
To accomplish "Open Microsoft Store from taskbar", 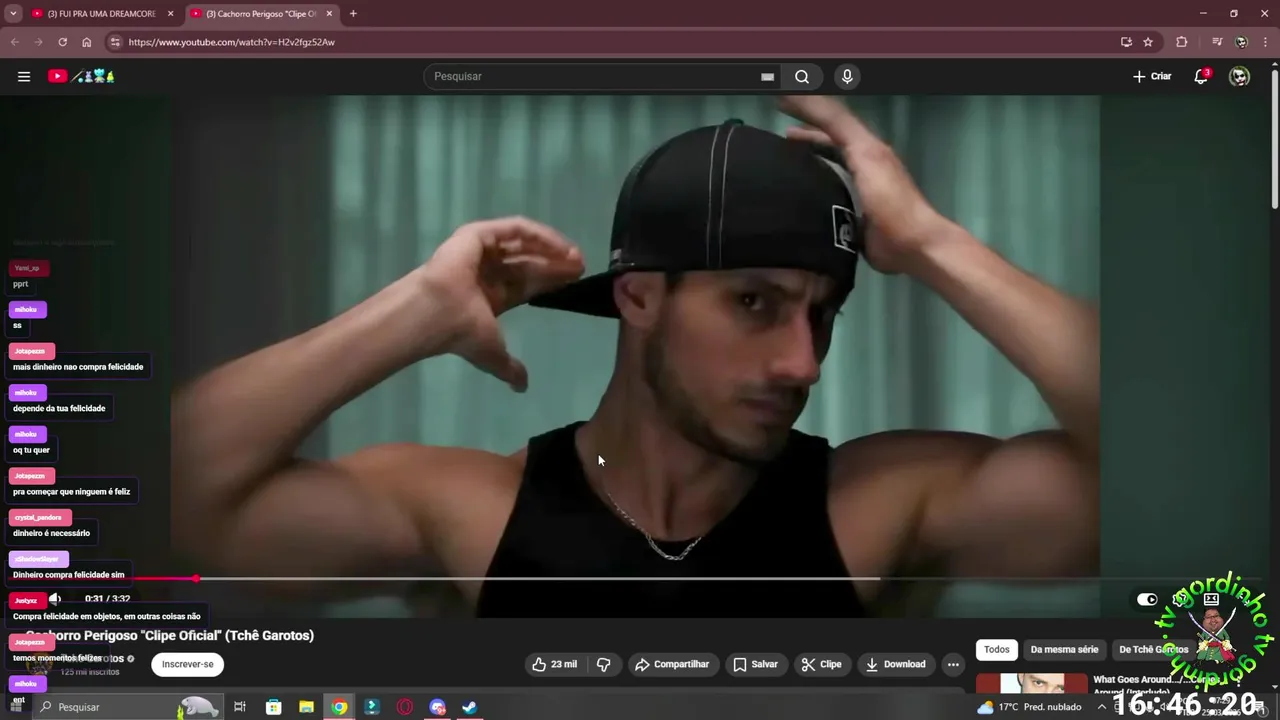I will (273, 707).
